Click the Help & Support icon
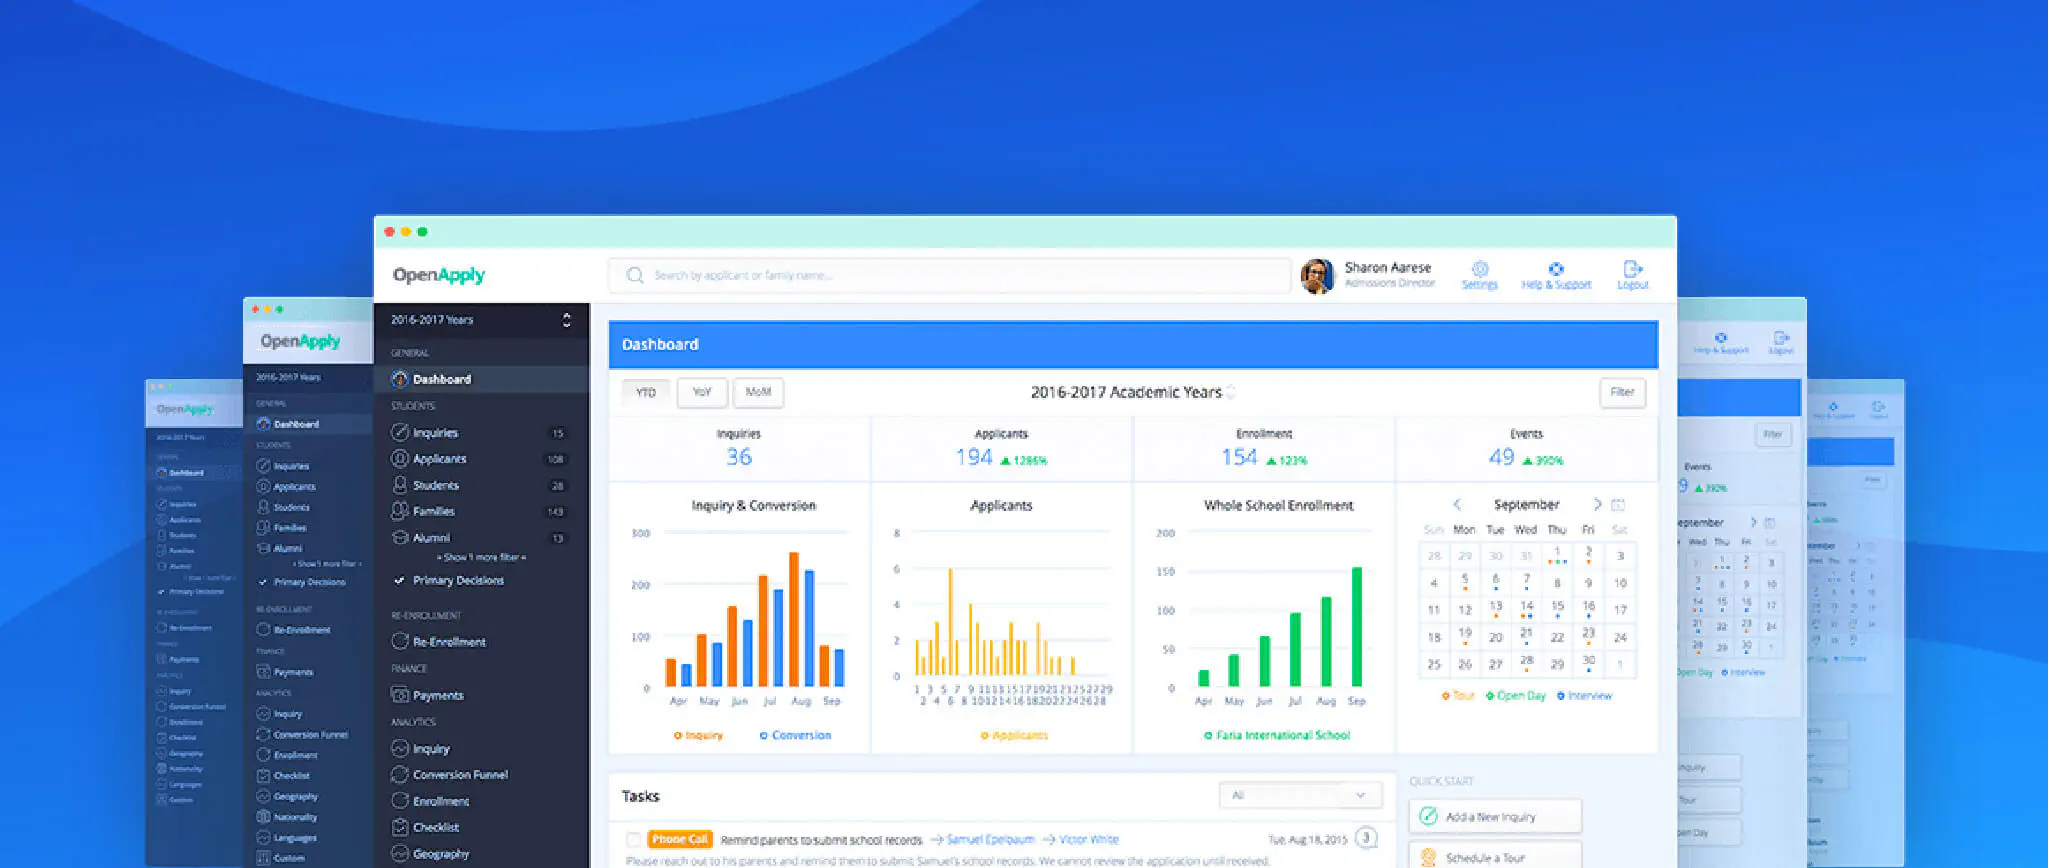Image resolution: width=2048 pixels, height=868 pixels. (1556, 270)
